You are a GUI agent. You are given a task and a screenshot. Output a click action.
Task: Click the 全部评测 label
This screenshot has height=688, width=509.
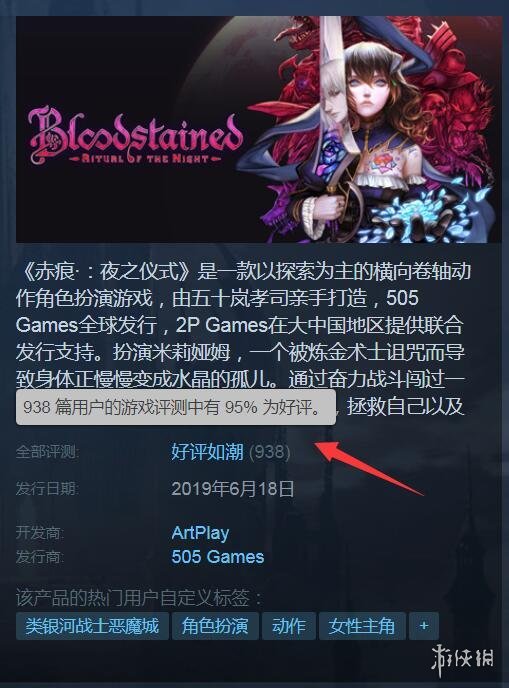pos(47,452)
